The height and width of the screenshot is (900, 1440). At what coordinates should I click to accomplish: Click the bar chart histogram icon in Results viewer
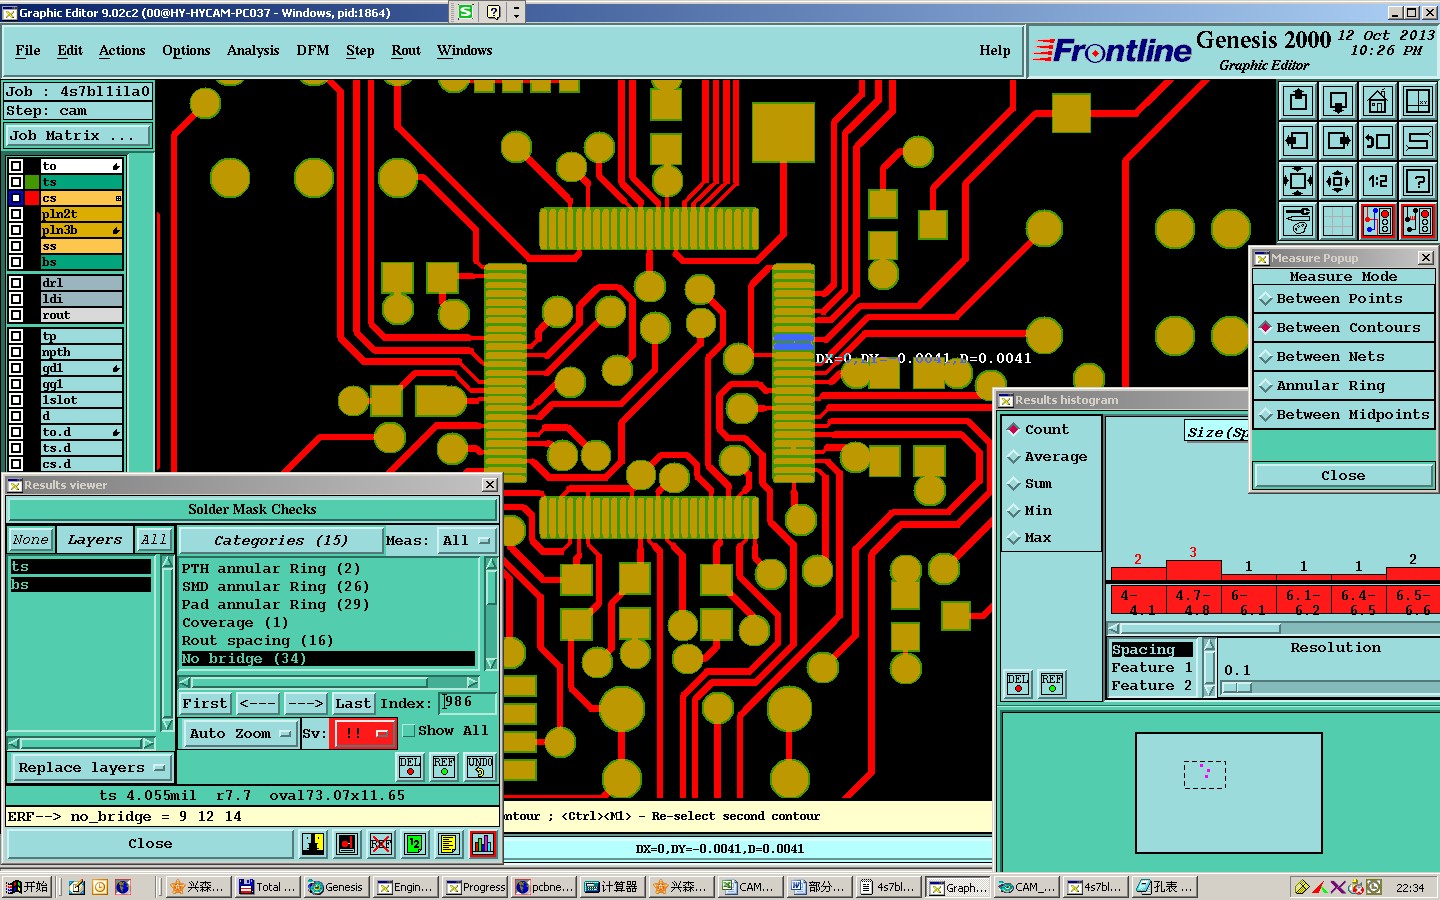[483, 844]
